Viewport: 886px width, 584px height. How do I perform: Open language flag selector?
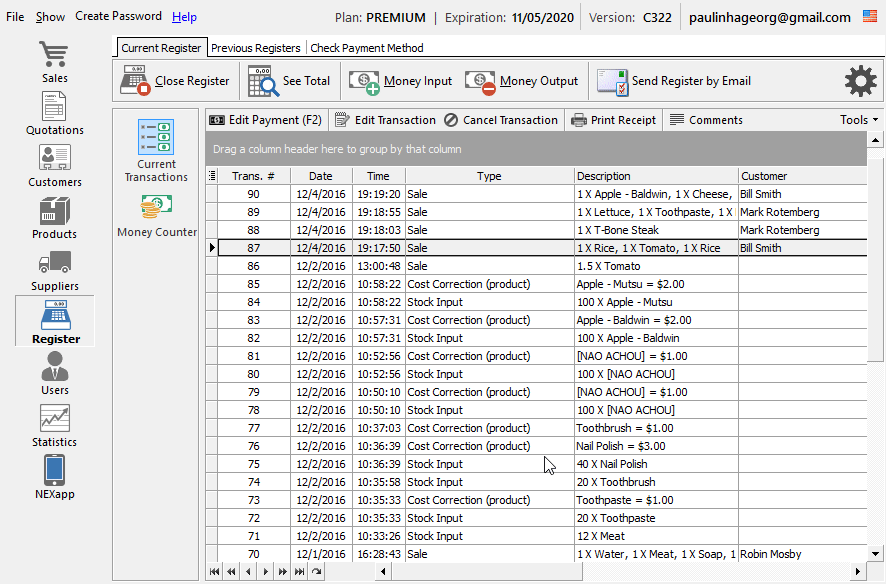coord(871,17)
